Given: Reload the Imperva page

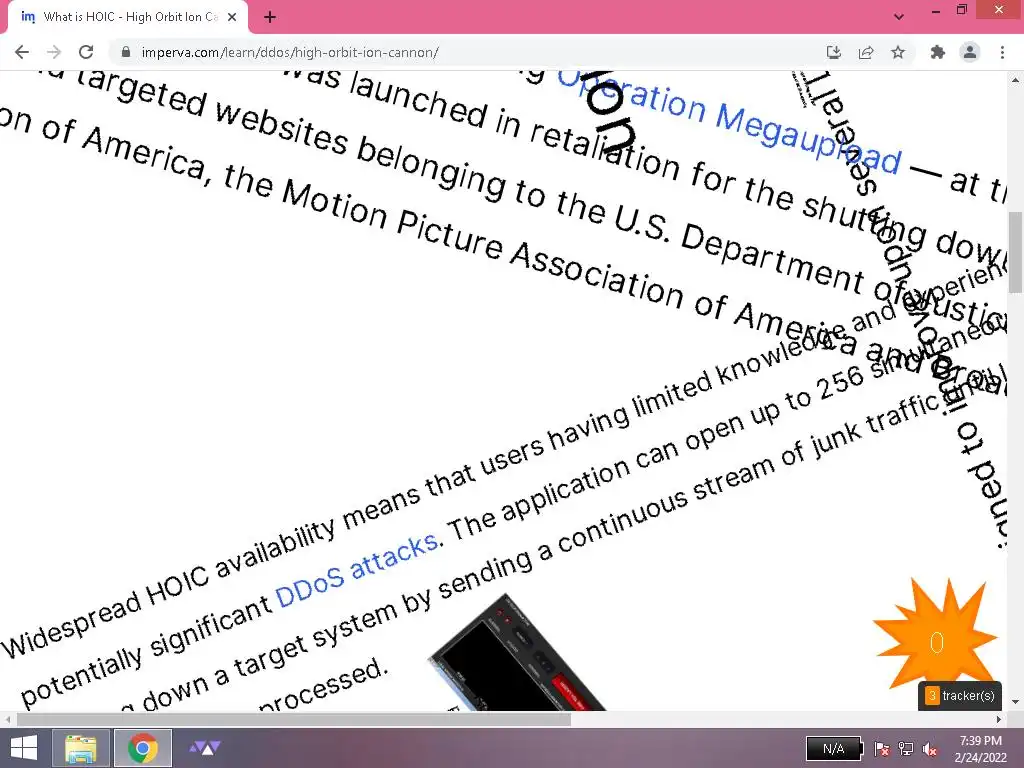Looking at the screenshot, I should click(x=86, y=52).
